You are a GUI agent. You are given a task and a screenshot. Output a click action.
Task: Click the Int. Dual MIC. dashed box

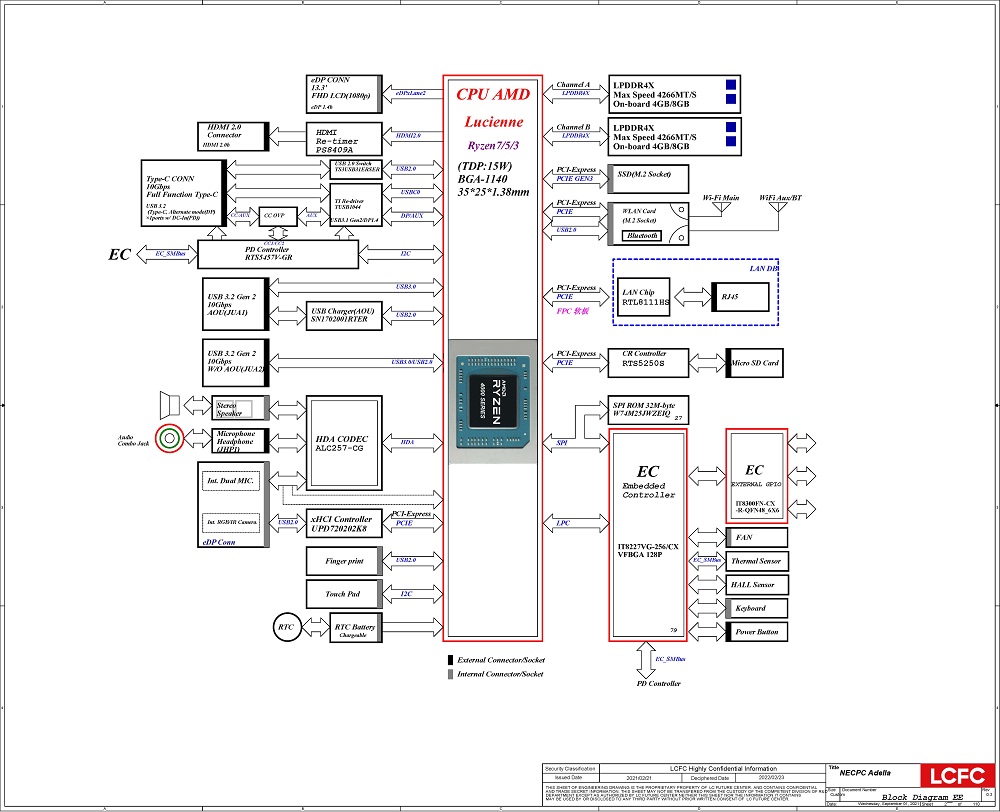click(230, 481)
